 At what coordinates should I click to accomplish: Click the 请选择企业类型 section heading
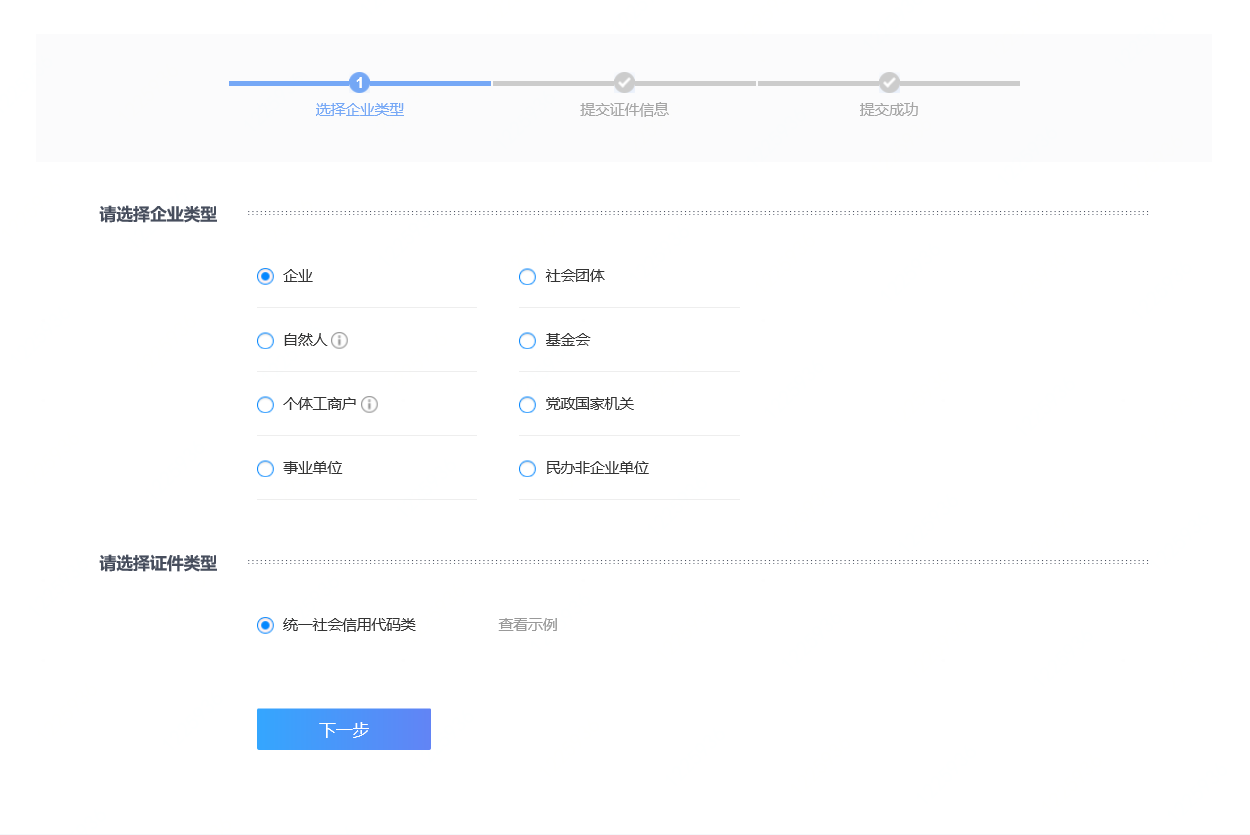pos(157,213)
